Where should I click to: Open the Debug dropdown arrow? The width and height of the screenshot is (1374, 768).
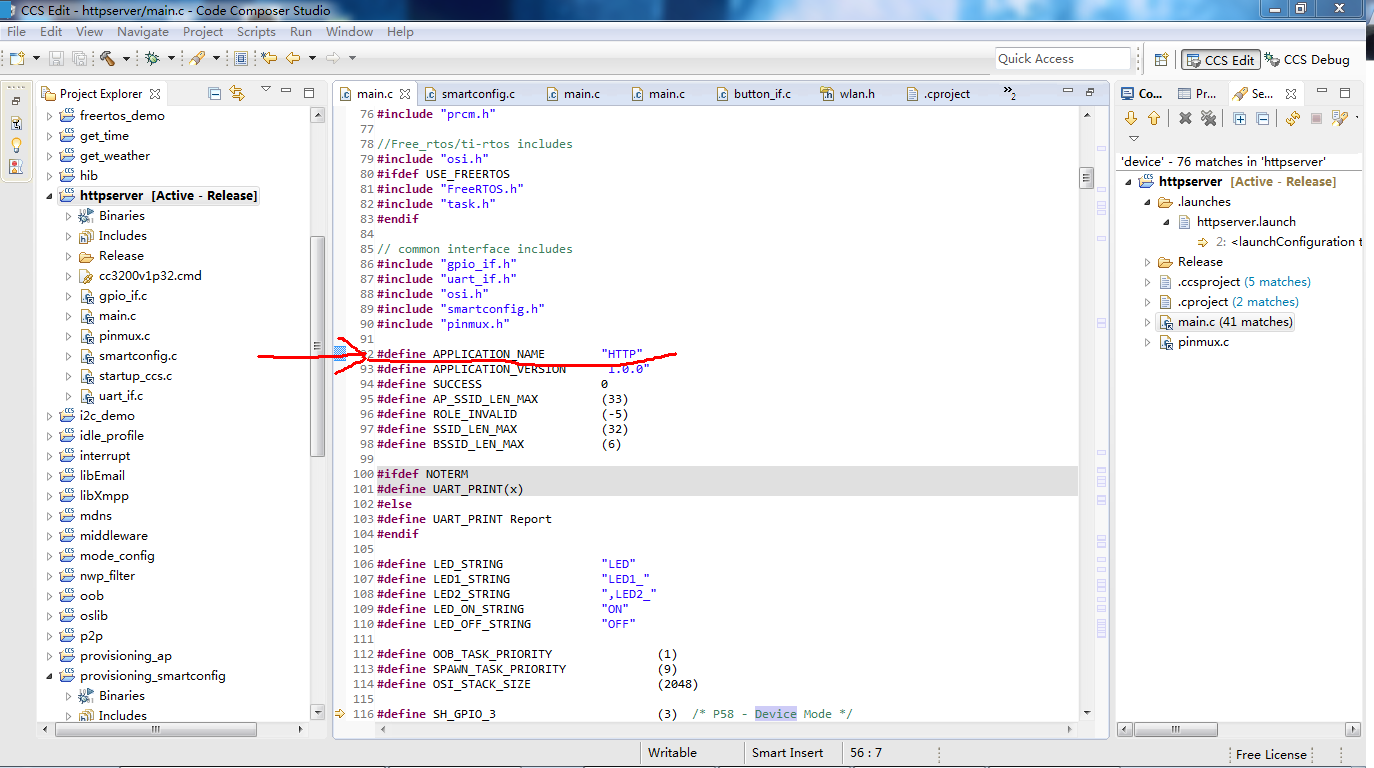tap(171, 59)
